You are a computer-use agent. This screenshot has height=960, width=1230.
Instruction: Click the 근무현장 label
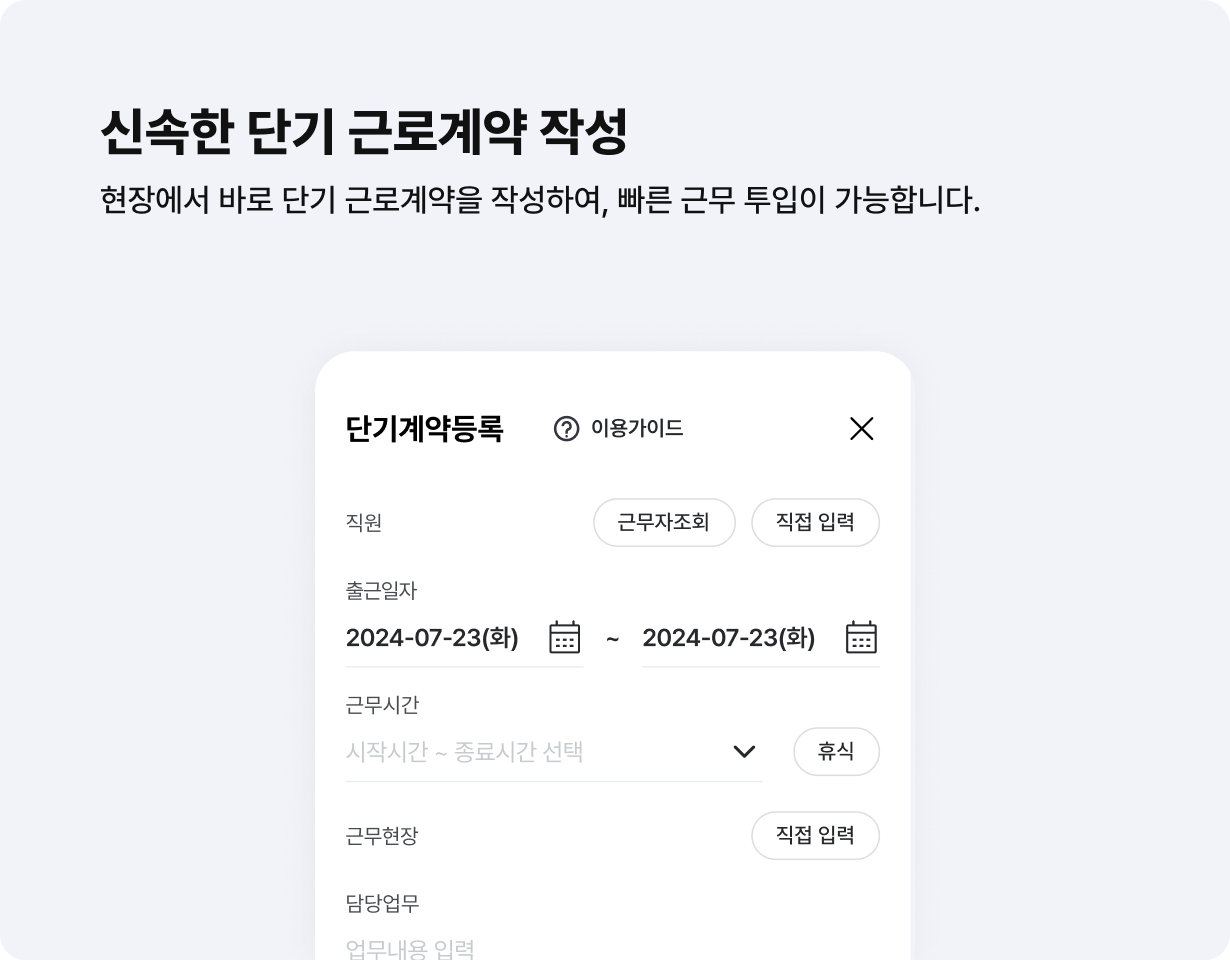point(382,836)
